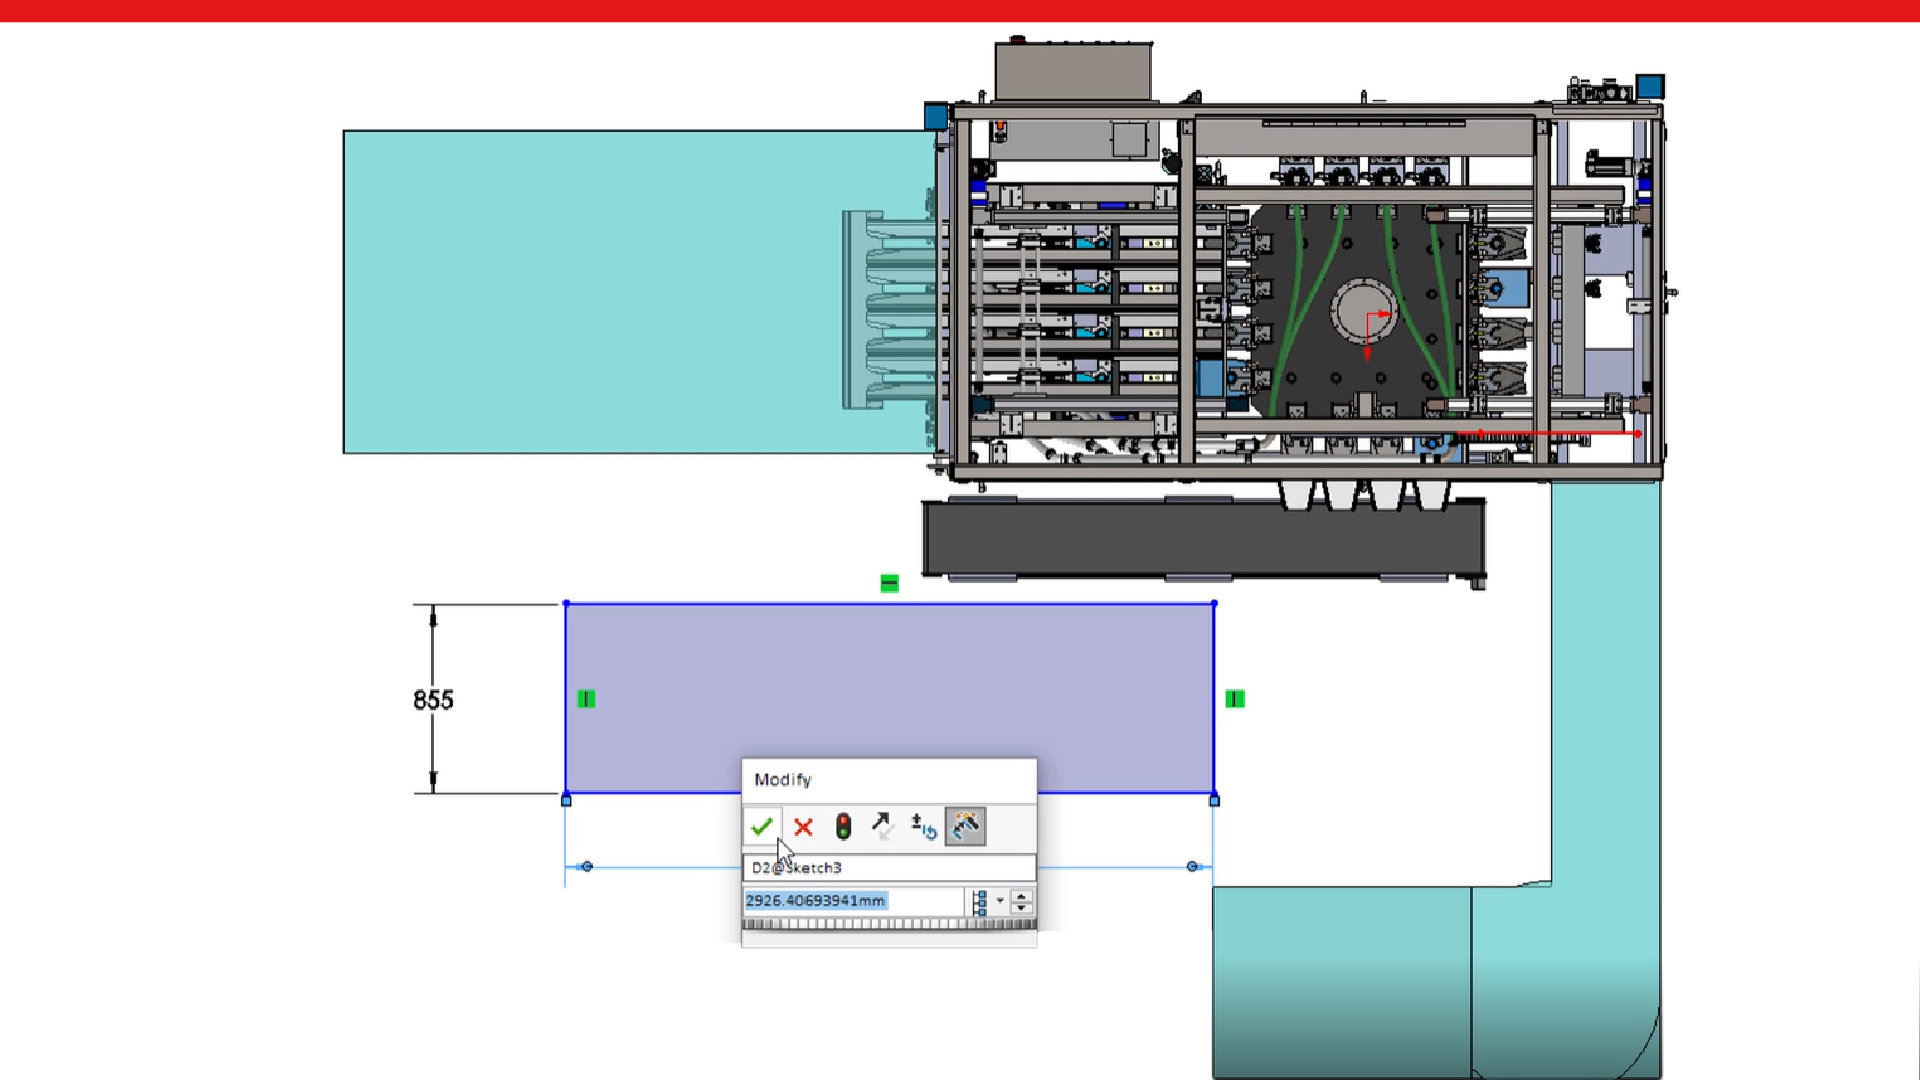This screenshot has width=1920, height=1080.
Task: Click the green vertical relation icon on right edge
Action: pos(1235,699)
